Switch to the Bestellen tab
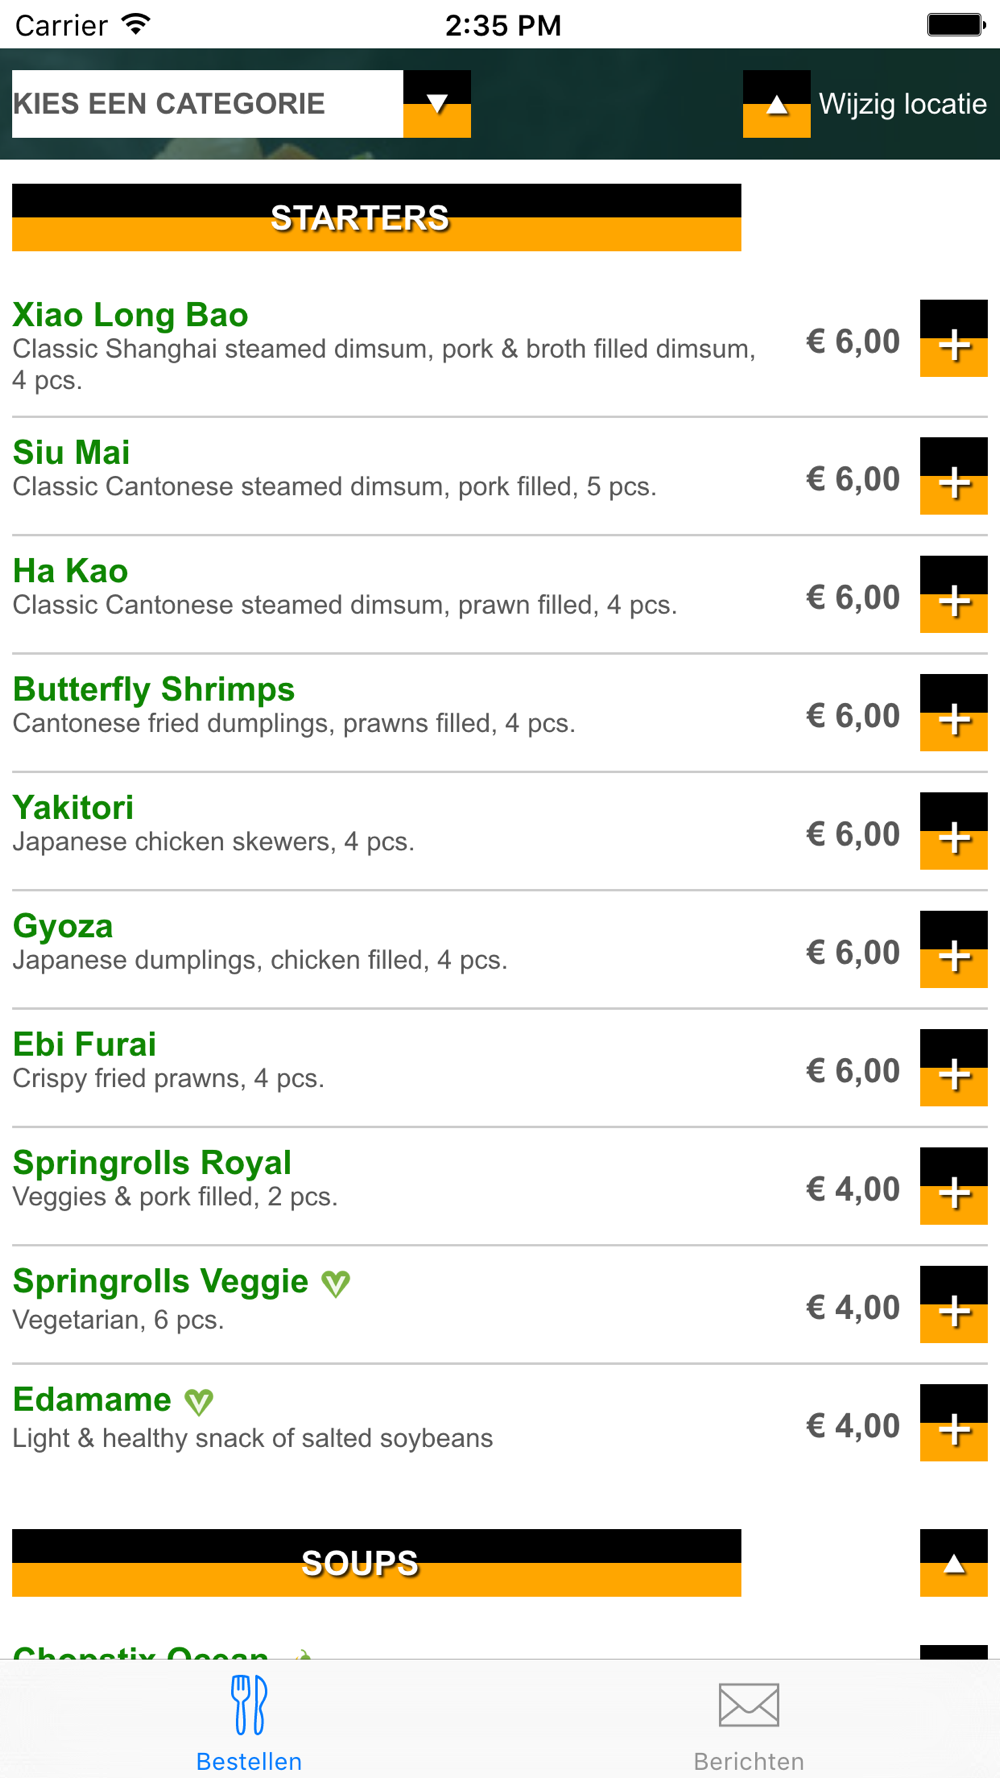The height and width of the screenshot is (1778, 1000). (x=249, y=1720)
